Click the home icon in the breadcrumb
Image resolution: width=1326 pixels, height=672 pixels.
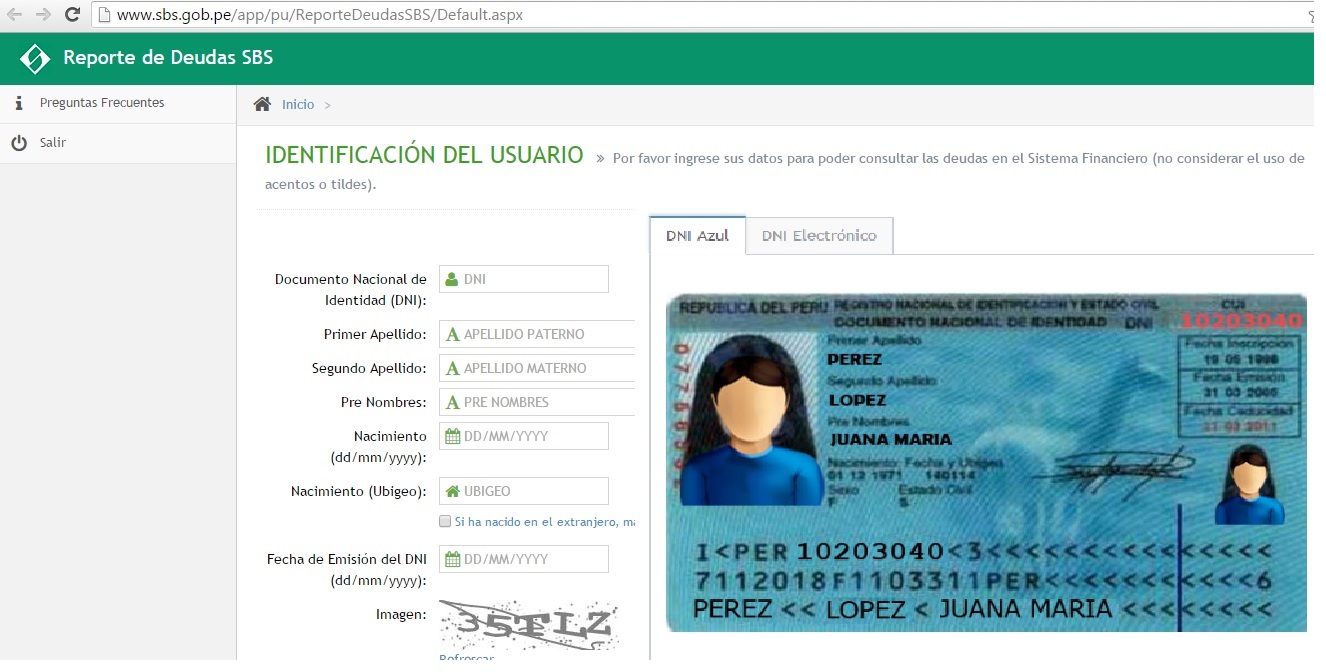pos(262,105)
